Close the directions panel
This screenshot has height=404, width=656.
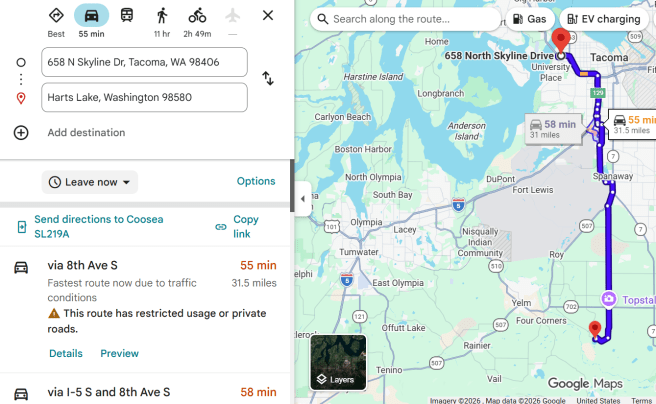(268, 16)
